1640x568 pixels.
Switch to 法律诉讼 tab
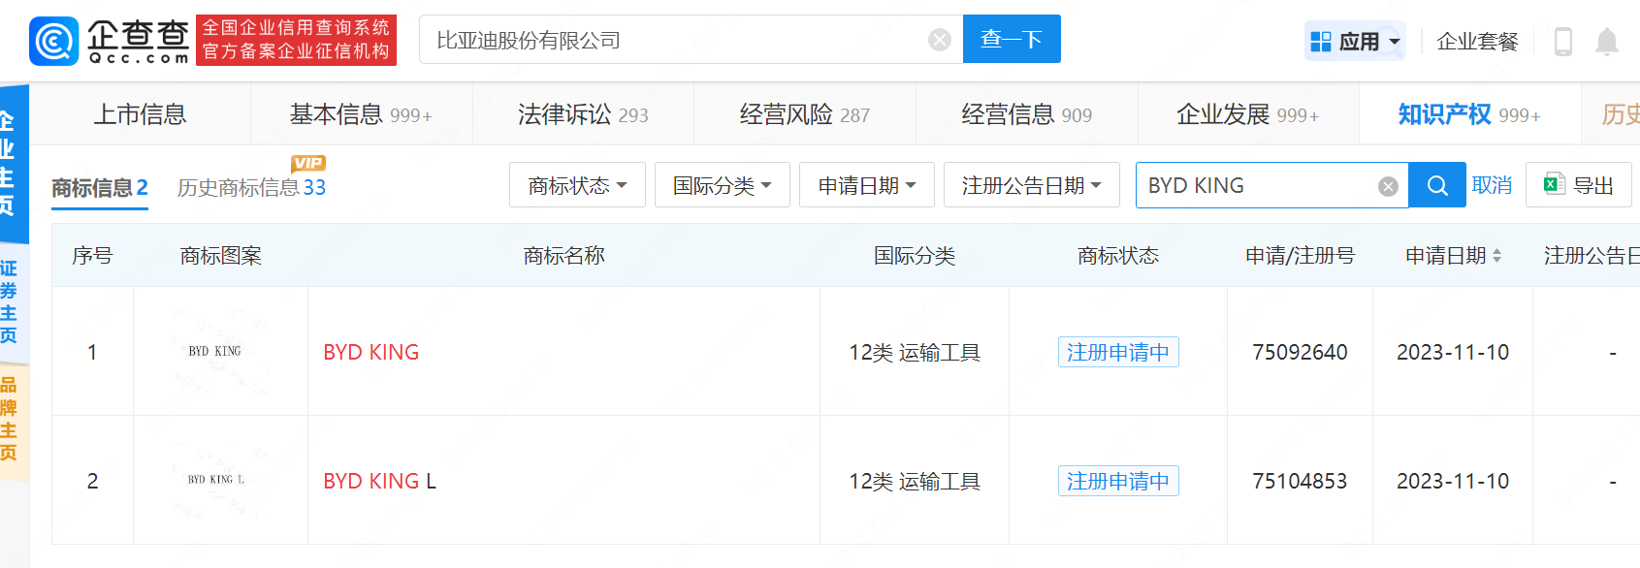tap(583, 114)
